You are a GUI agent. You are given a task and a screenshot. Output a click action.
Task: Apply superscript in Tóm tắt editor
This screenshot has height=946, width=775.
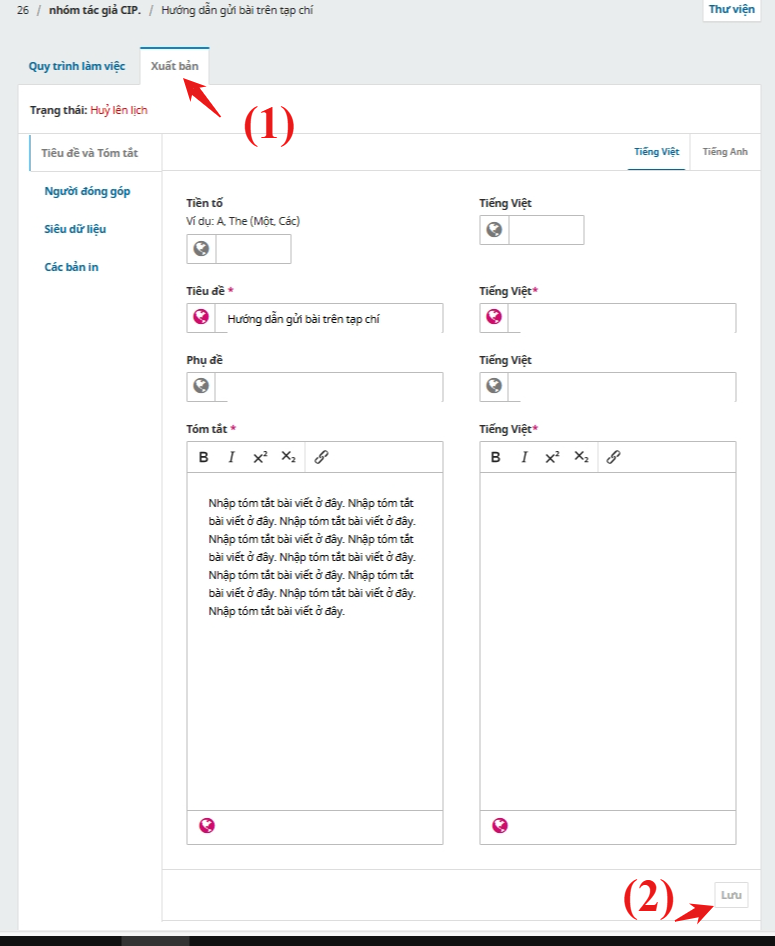click(260, 457)
